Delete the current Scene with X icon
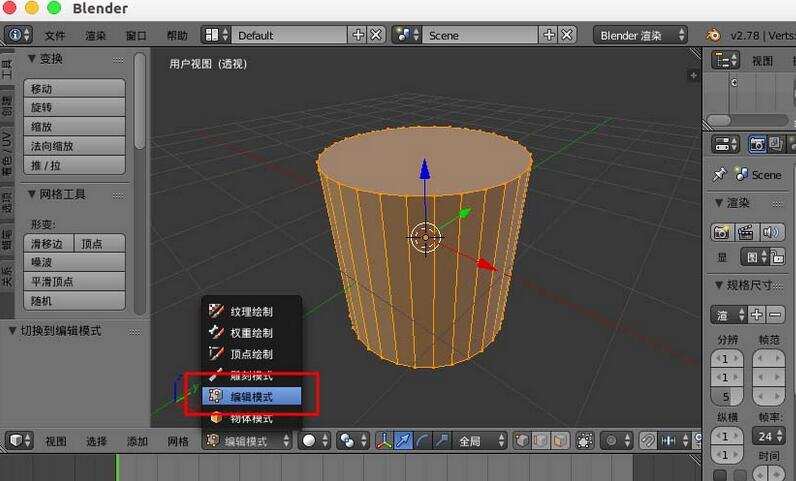Screen dimensions: 796x481 [x=567, y=35]
